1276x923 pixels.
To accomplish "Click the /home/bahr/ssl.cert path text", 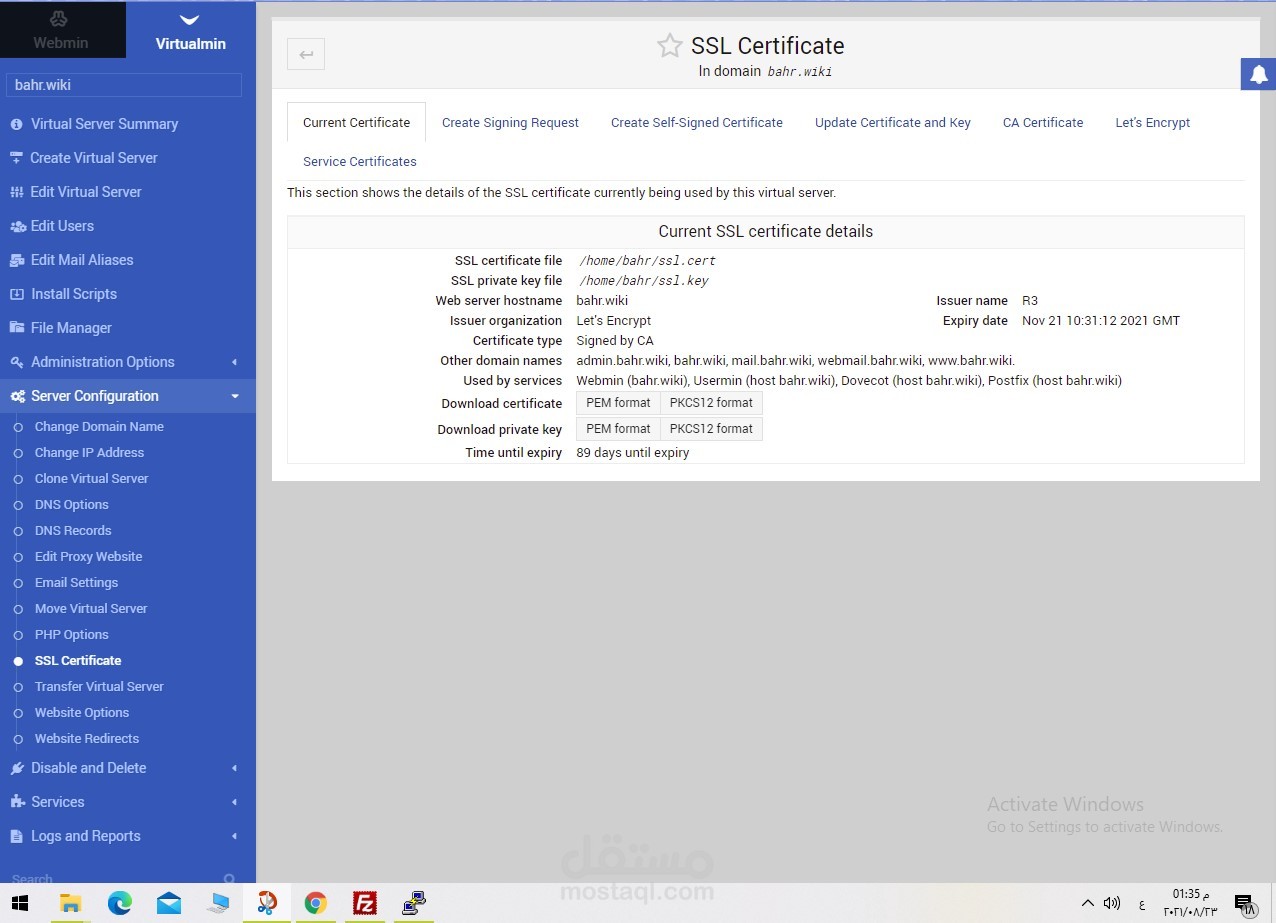I will pos(647,261).
